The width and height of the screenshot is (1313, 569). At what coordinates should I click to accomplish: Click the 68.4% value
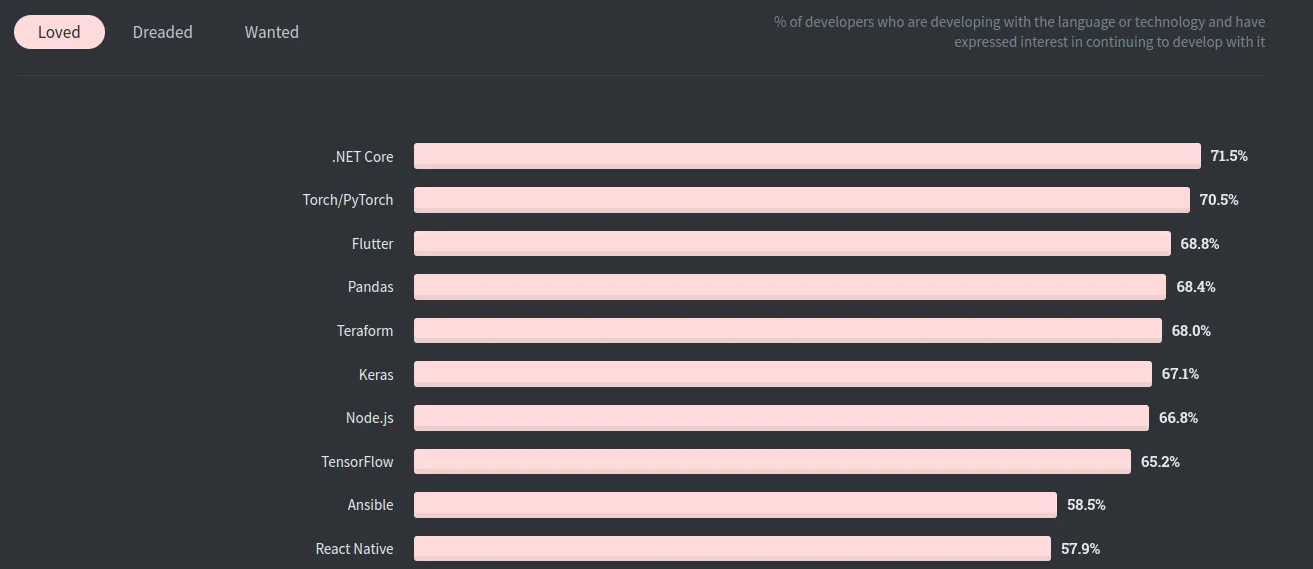tap(1196, 287)
